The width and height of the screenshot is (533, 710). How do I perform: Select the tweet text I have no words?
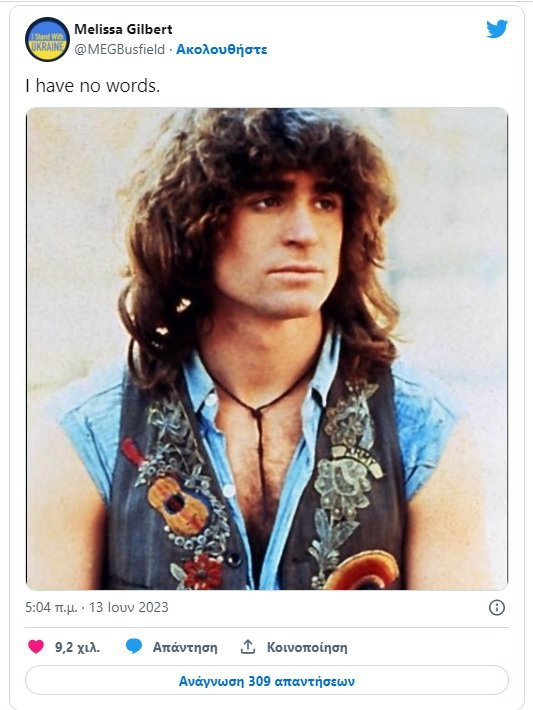(x=93, y=85)
